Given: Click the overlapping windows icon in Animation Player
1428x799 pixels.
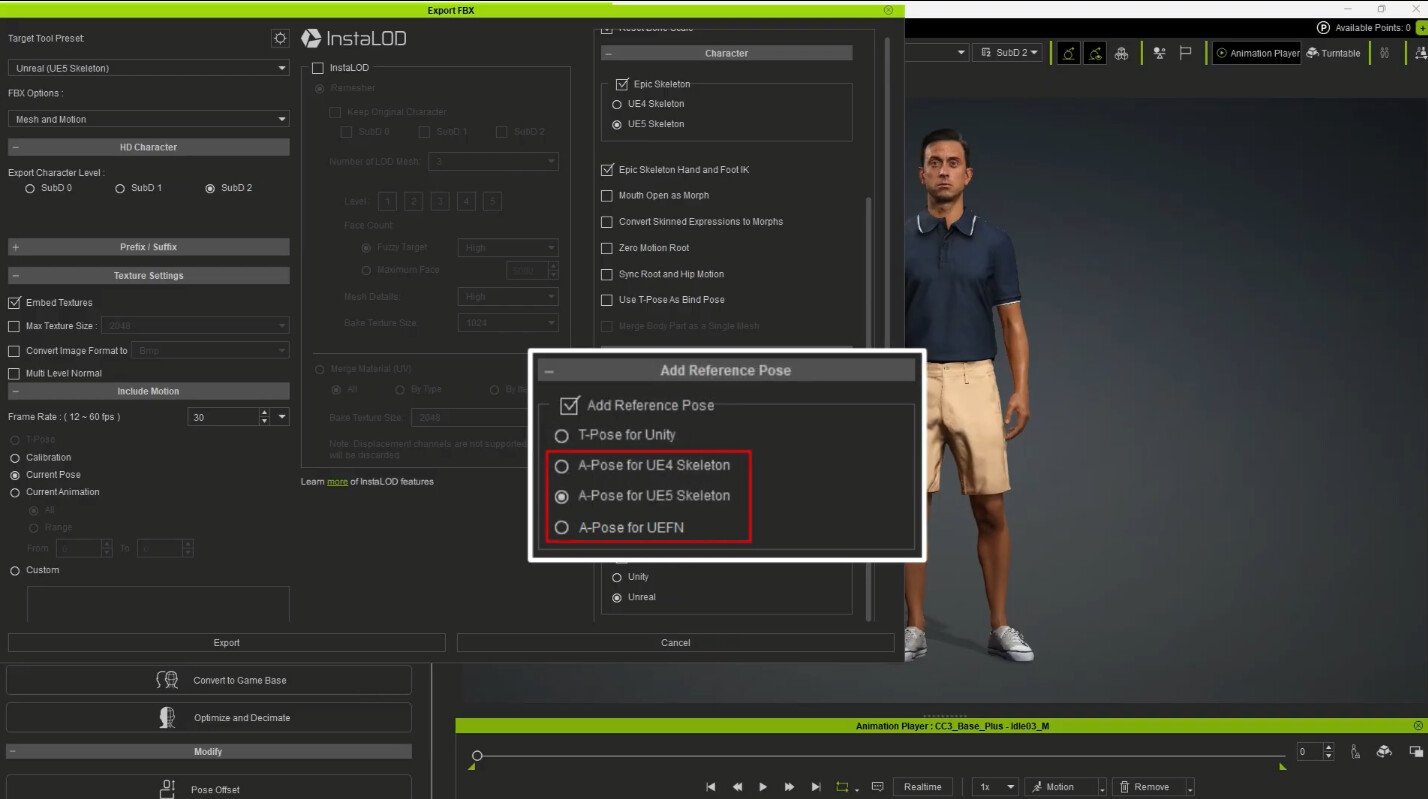Looking at the screenshot, I should pos(1416,751).
